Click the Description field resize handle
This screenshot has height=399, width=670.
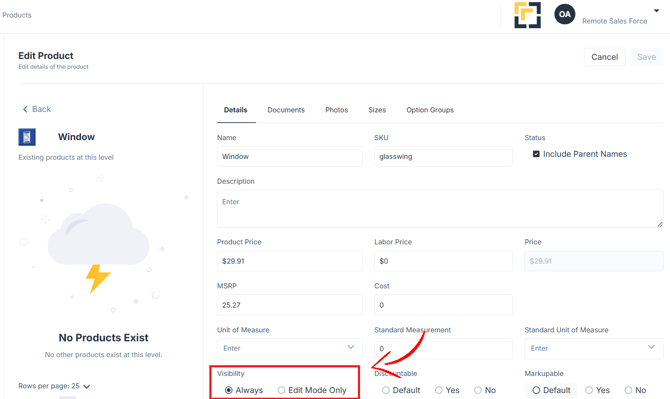[x=660, y=224]
